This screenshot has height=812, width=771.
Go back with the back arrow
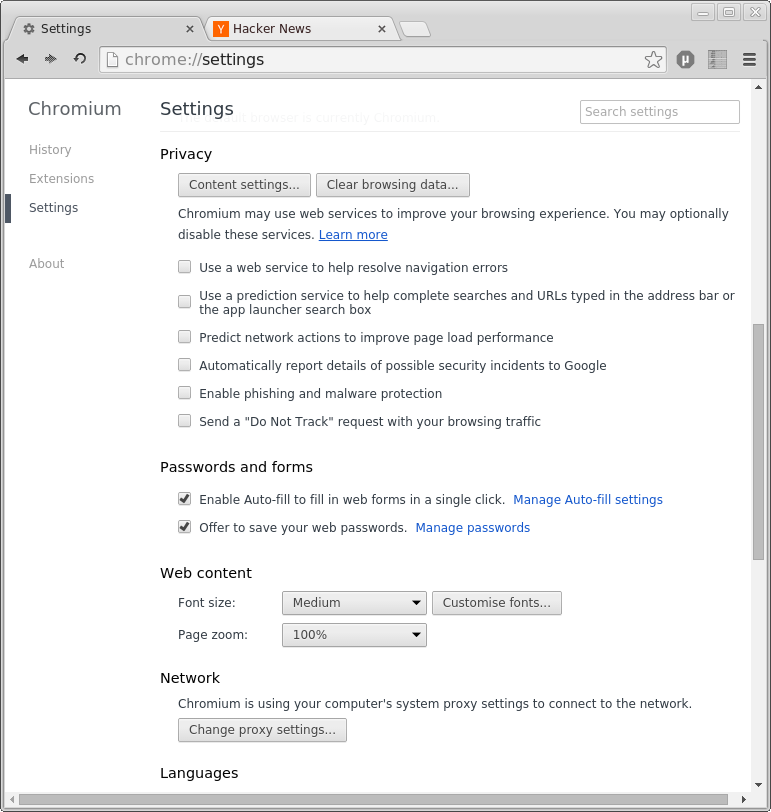click(22, 59)
